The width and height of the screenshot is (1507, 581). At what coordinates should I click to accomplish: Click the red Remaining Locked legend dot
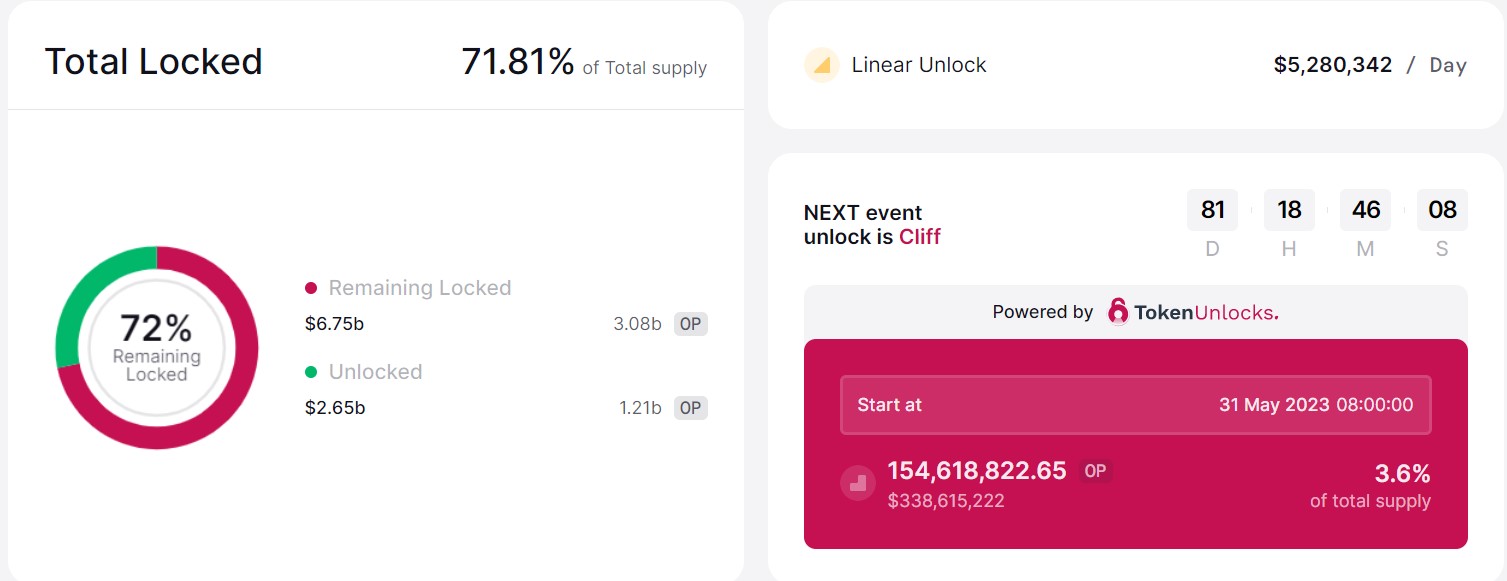(x=311, y=288)
